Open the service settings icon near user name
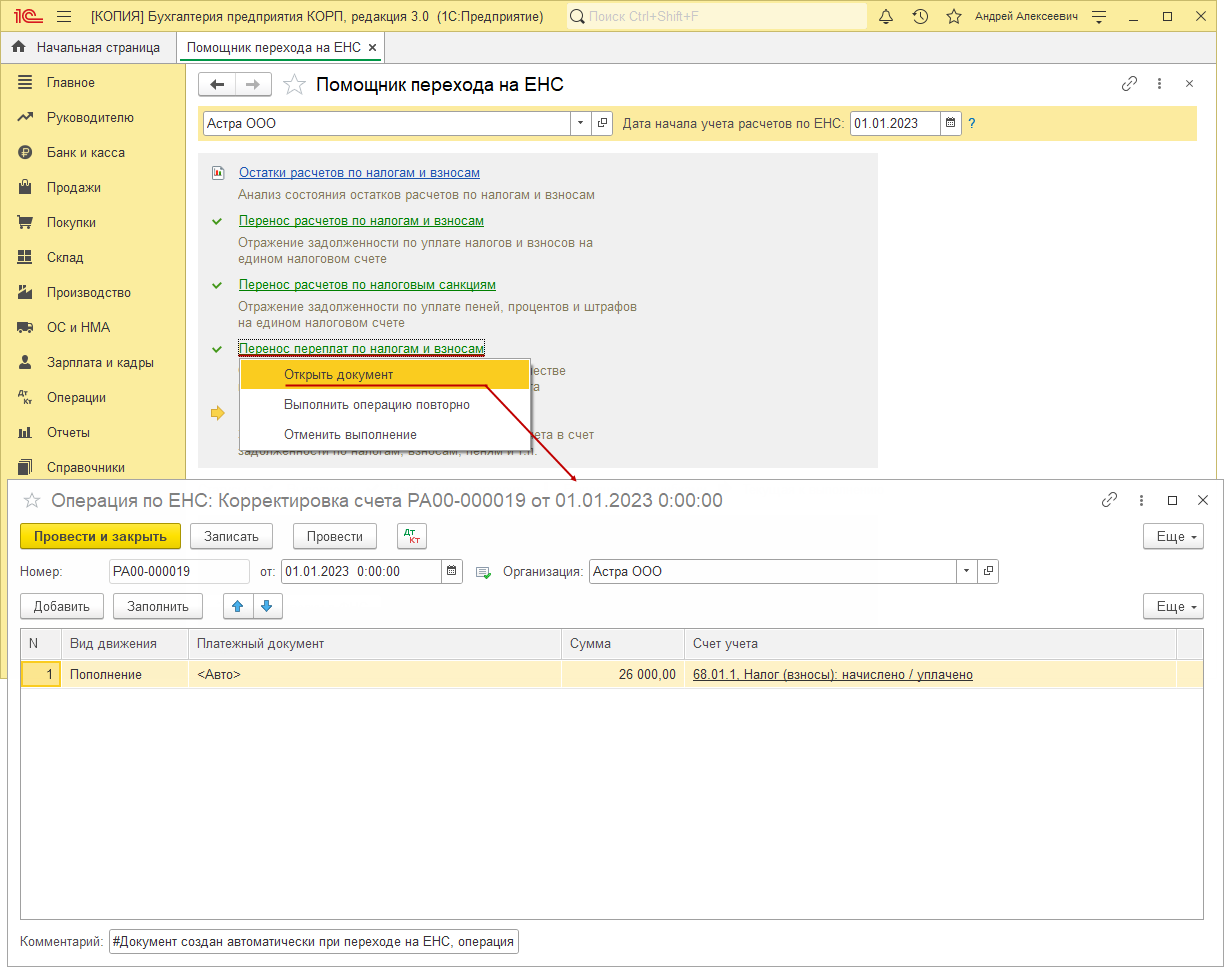Viewport: 1225px width, 969px height. coord(1100,17)
